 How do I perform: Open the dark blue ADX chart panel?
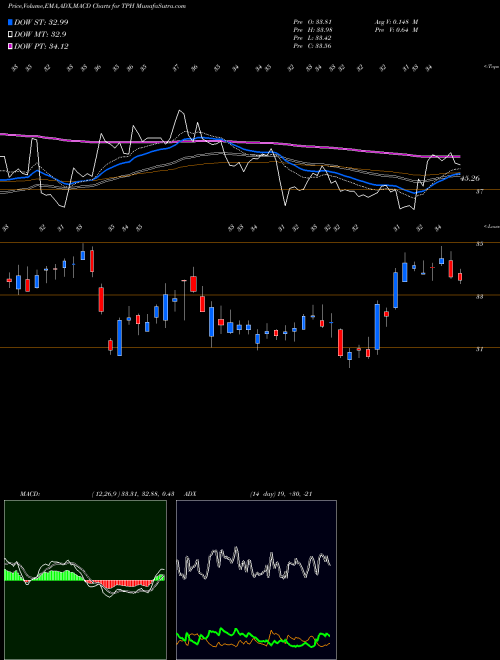pyautogui.click(x=256, y=580)
